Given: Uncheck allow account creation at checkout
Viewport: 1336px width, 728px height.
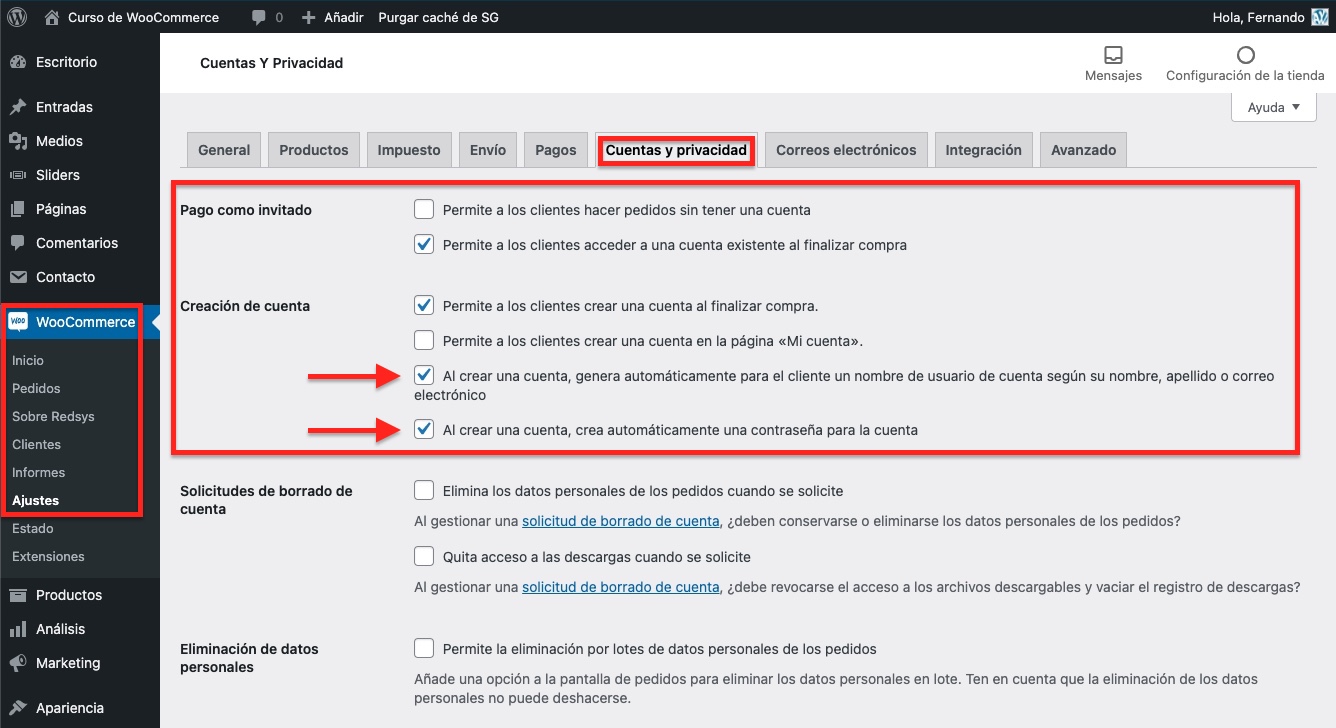Looking at the screenshot, I should (x=424, y=305).
